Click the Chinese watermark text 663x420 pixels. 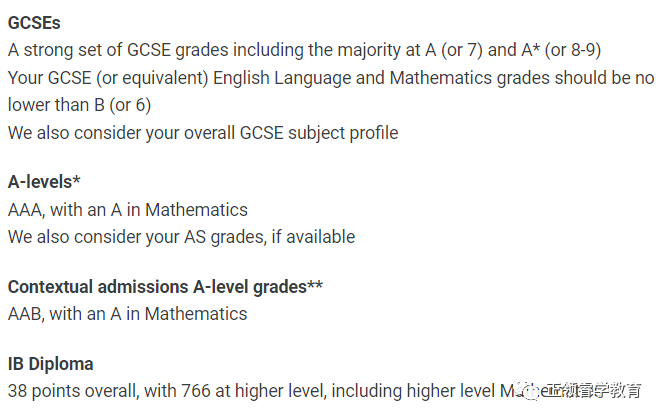click(x=592, y=390)
